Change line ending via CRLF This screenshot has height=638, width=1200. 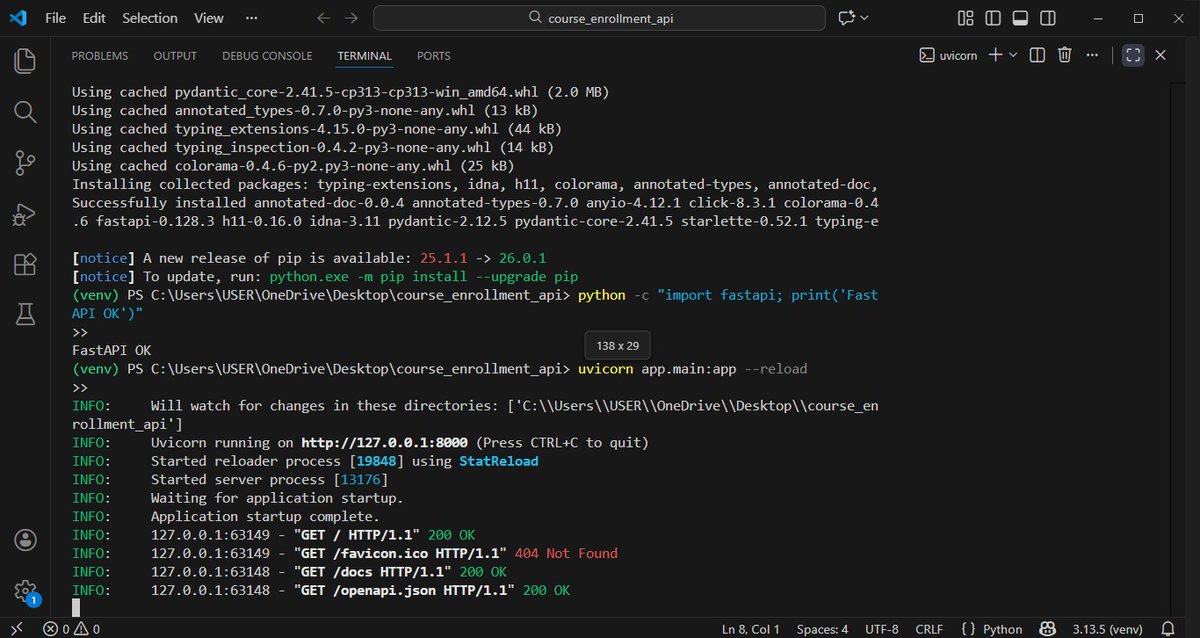pyautogui.click(x=928, y=629)
